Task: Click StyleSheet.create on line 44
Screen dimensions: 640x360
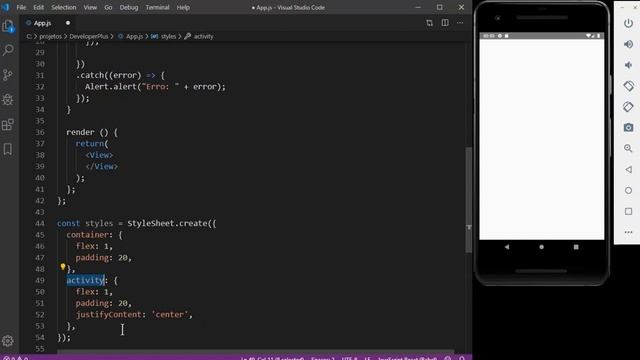Action: (167, 223)
